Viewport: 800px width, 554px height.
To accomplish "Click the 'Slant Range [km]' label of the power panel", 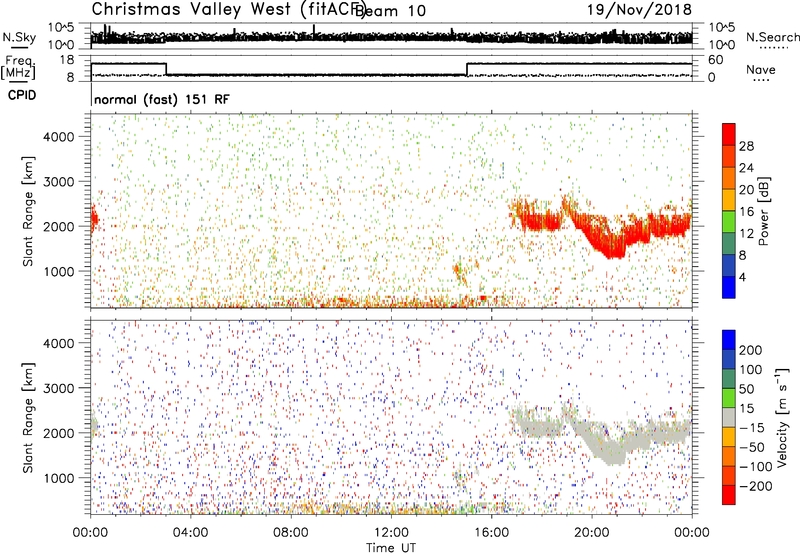I will pos(28,211).
